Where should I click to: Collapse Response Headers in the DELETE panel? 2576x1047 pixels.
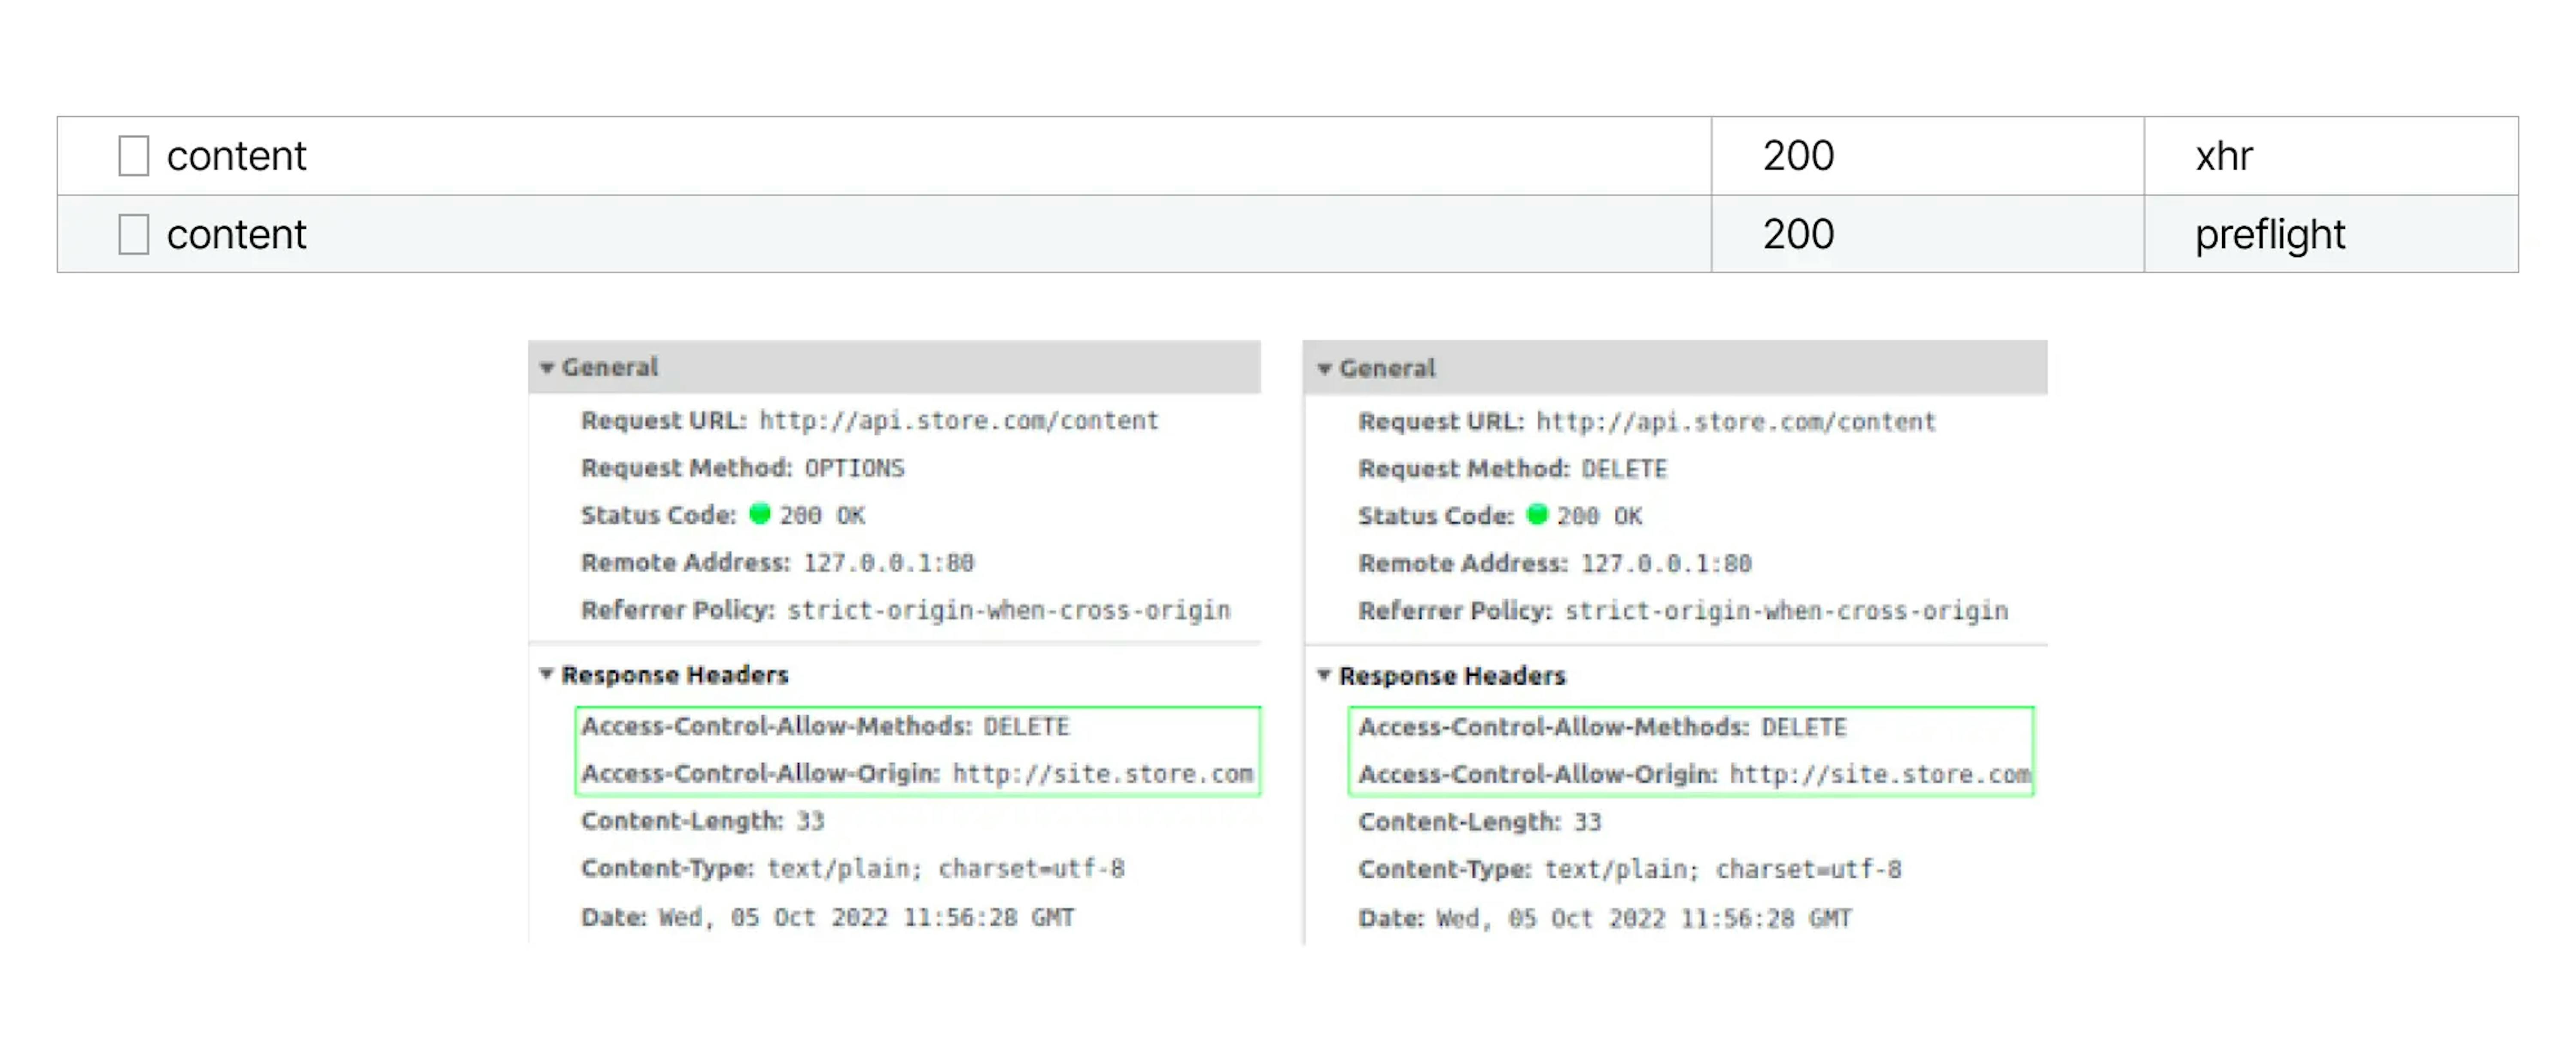[x=1324, y=675]
